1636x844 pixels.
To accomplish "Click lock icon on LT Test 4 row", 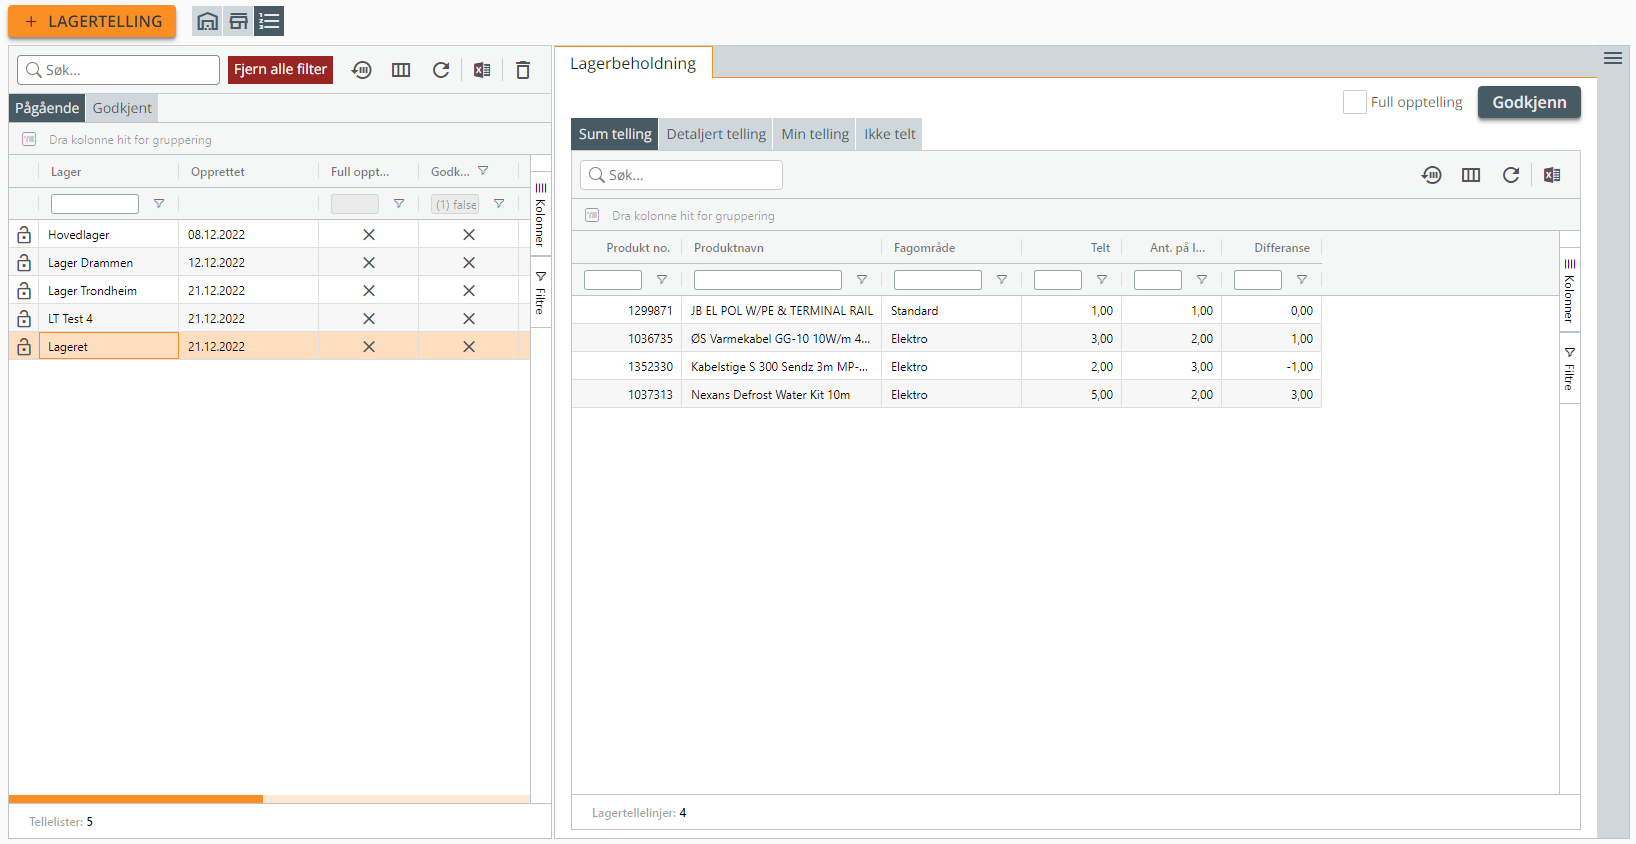I will click(x=24, y=318).
